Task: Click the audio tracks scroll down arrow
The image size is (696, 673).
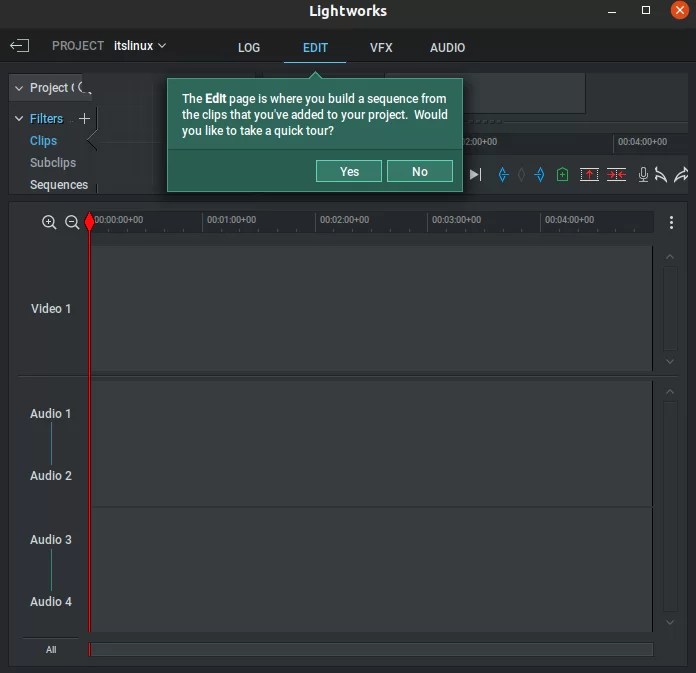Action: [x=670, y=622]
